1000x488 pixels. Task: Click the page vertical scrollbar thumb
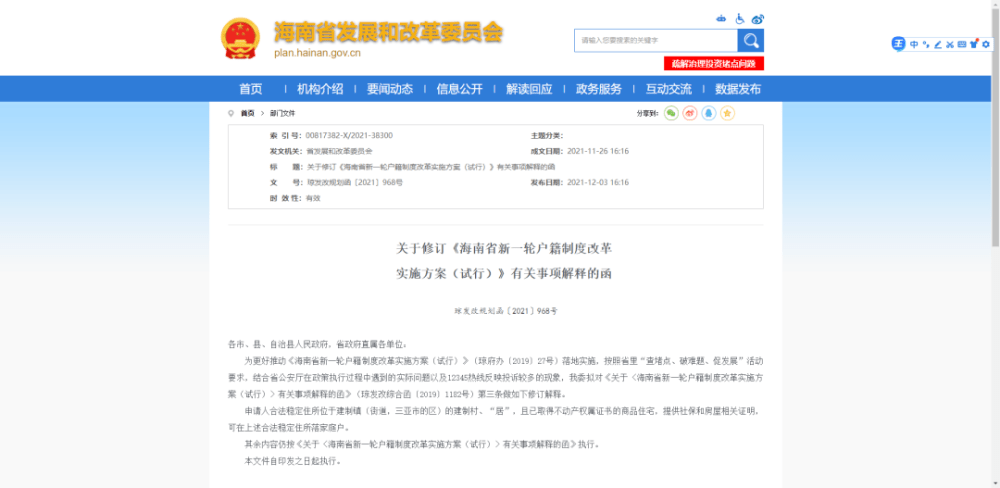996,123
